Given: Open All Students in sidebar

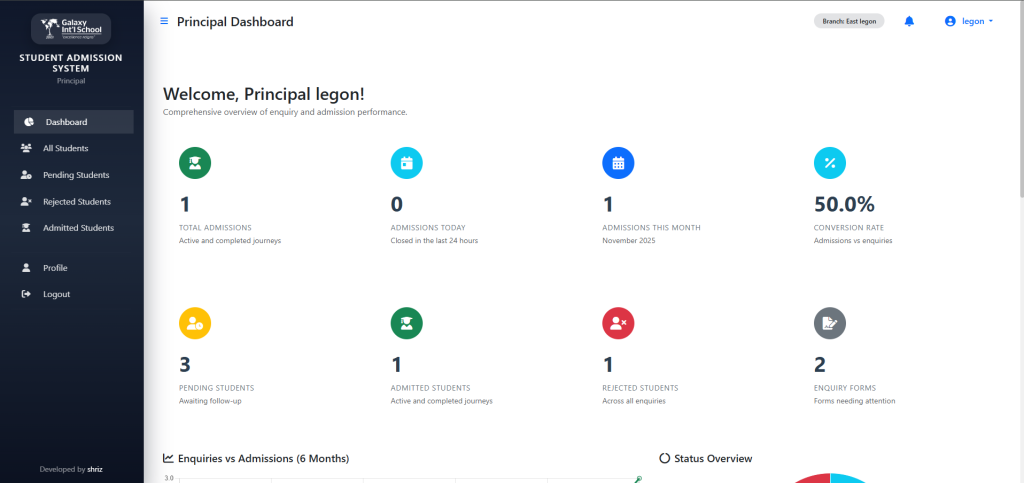Looking at the screenshot, I should pyautogui.click(x=65, y=148).
